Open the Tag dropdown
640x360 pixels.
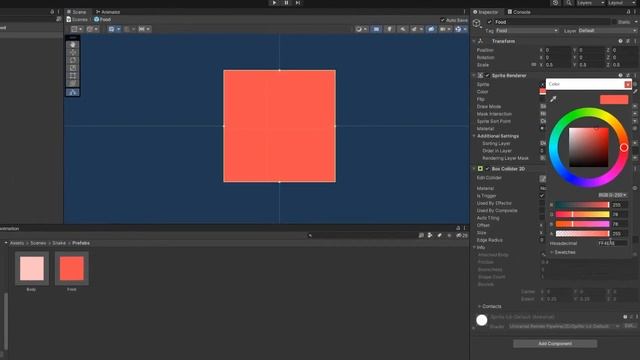[x=527, y=31]
